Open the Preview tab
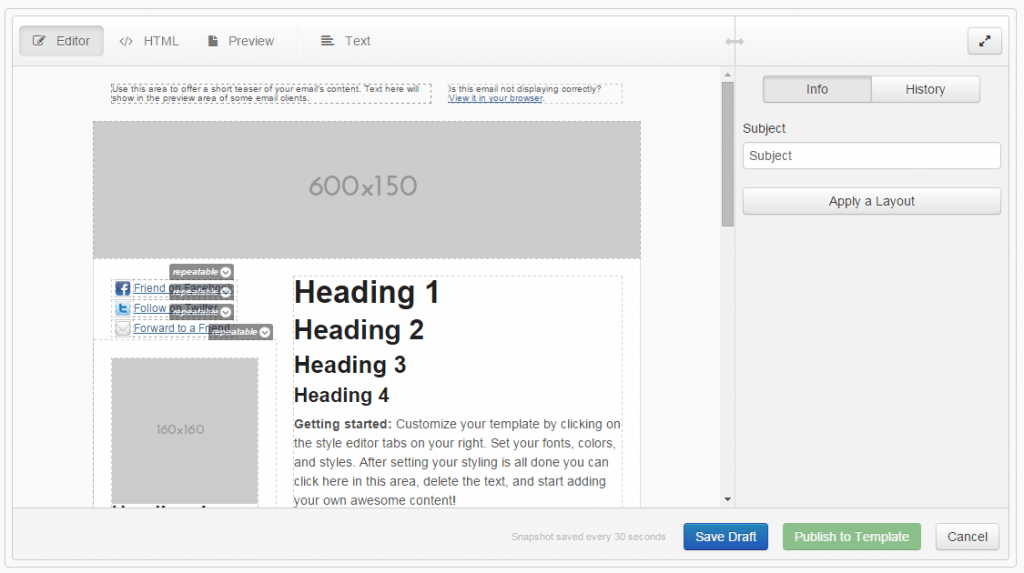The image size is (1024, 573). click(241, 41)
